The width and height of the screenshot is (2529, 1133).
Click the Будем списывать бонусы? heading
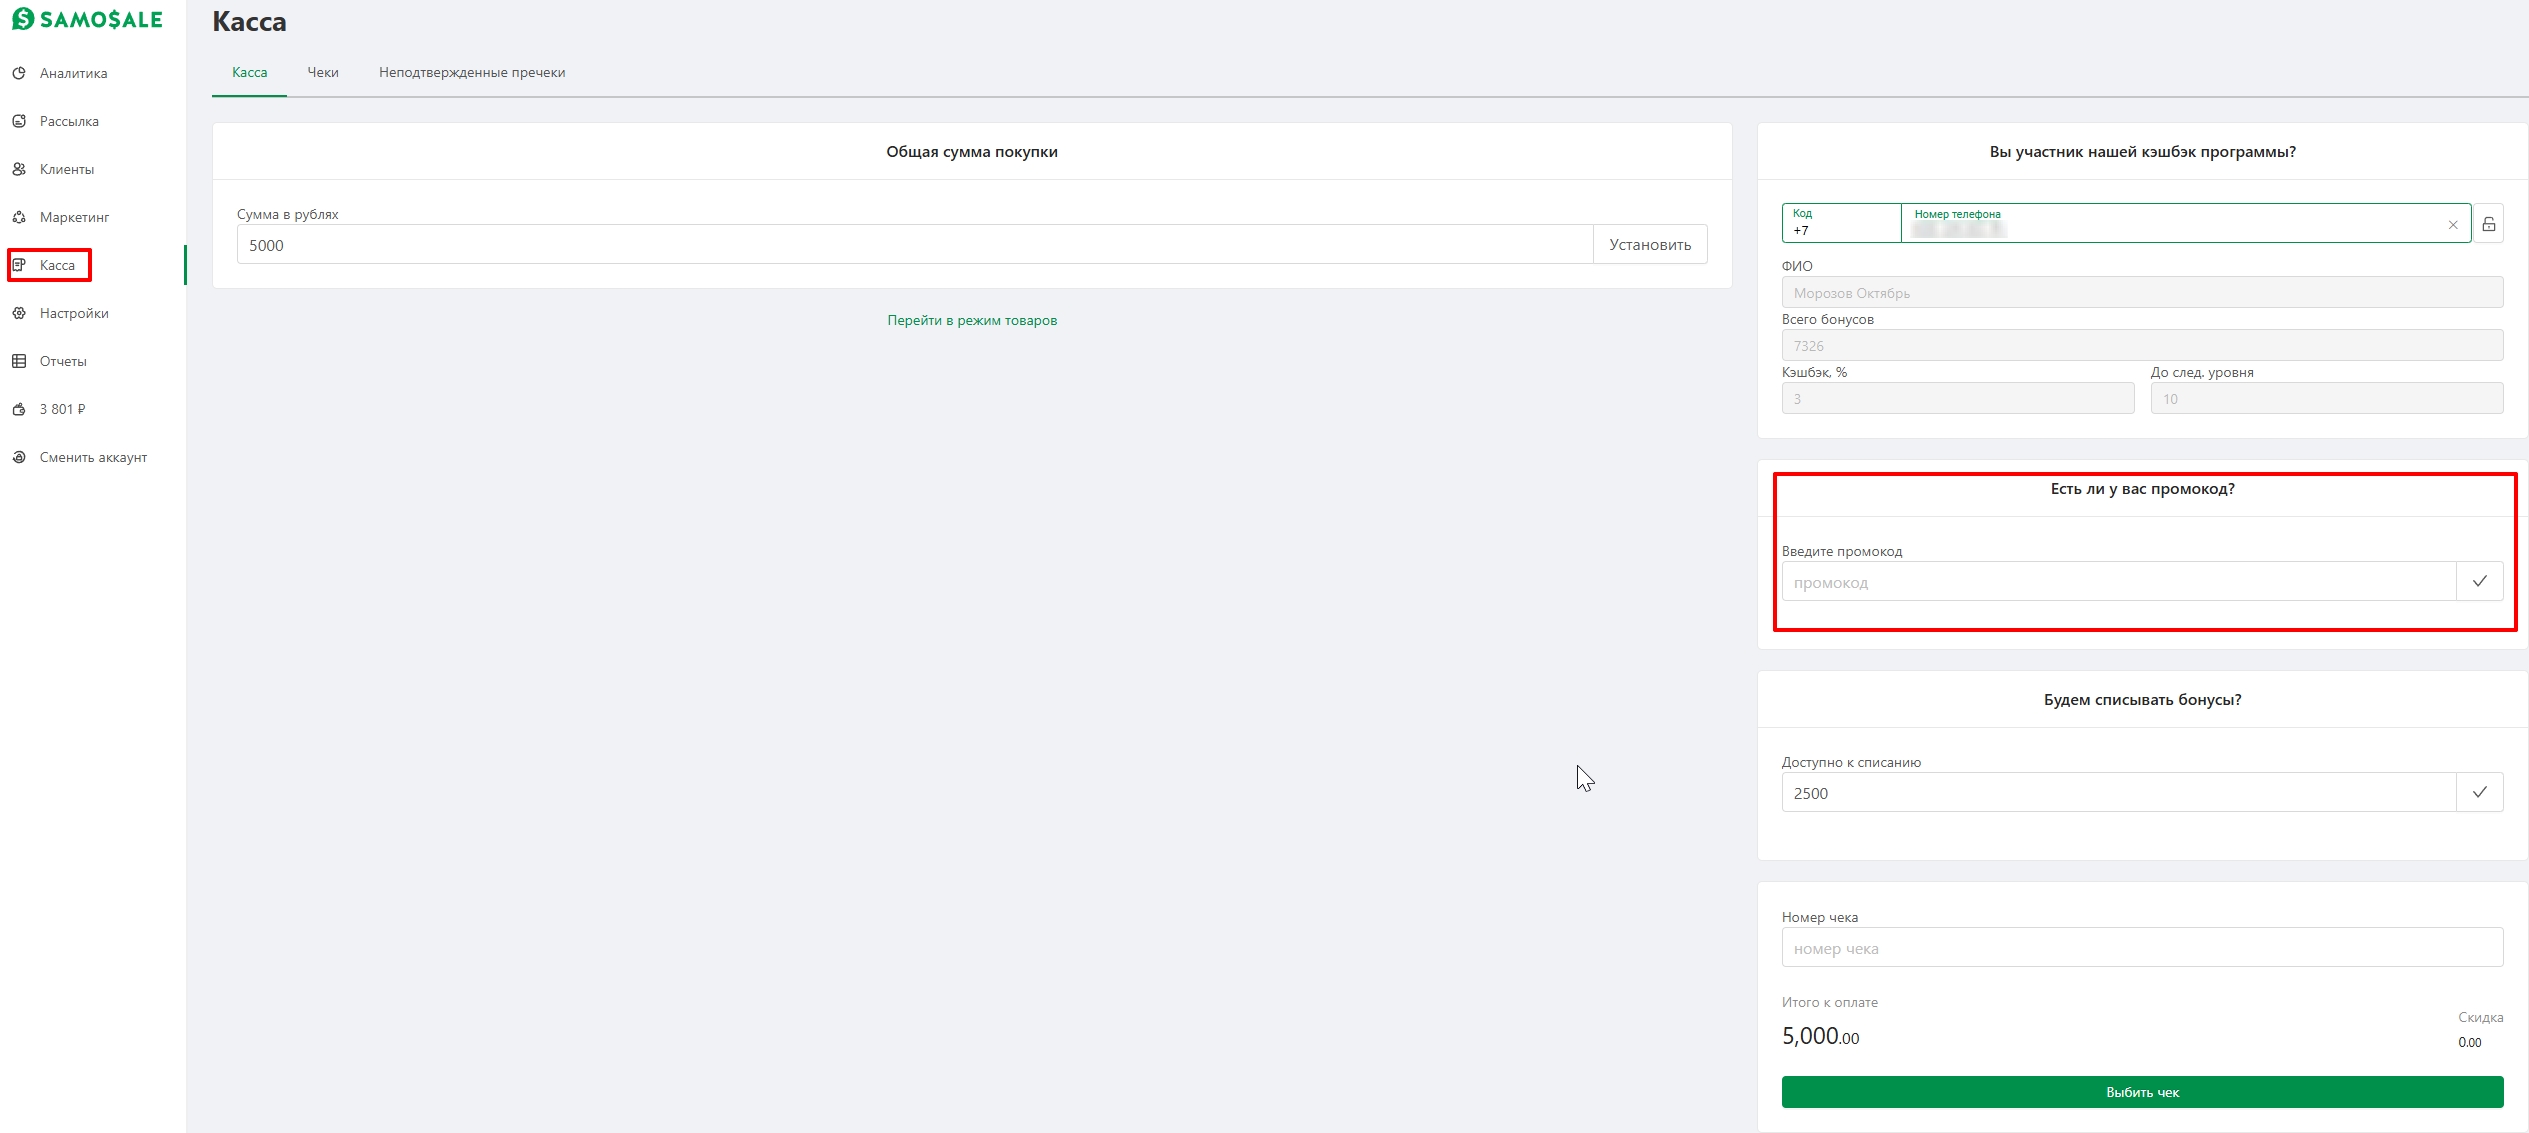[x=2142, y=700]
